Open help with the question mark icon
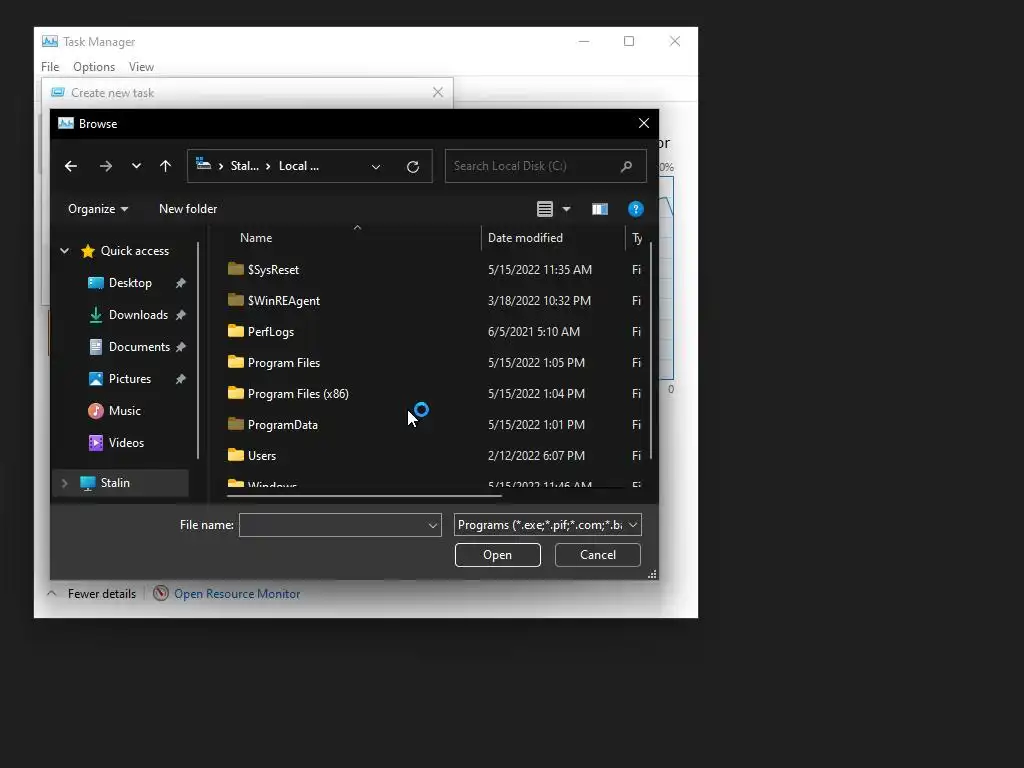 pyautogui.click(x=635, y=209)
